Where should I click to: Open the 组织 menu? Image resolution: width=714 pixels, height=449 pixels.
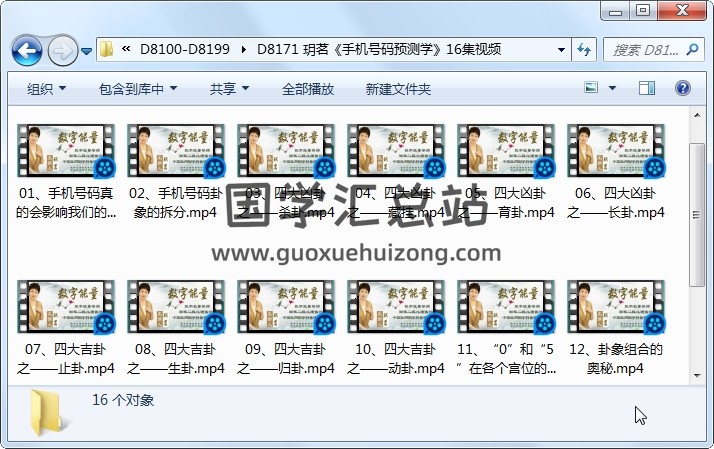[46, 89]
